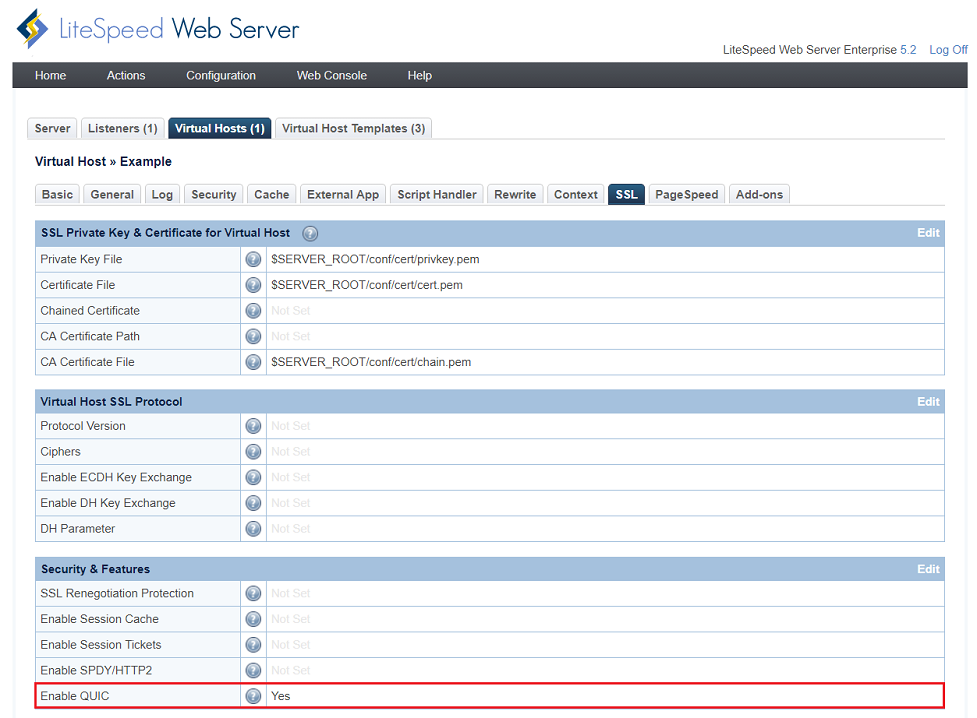977x718 pixels.
Task: Open the Security tab
Action: tap(214, 194)
